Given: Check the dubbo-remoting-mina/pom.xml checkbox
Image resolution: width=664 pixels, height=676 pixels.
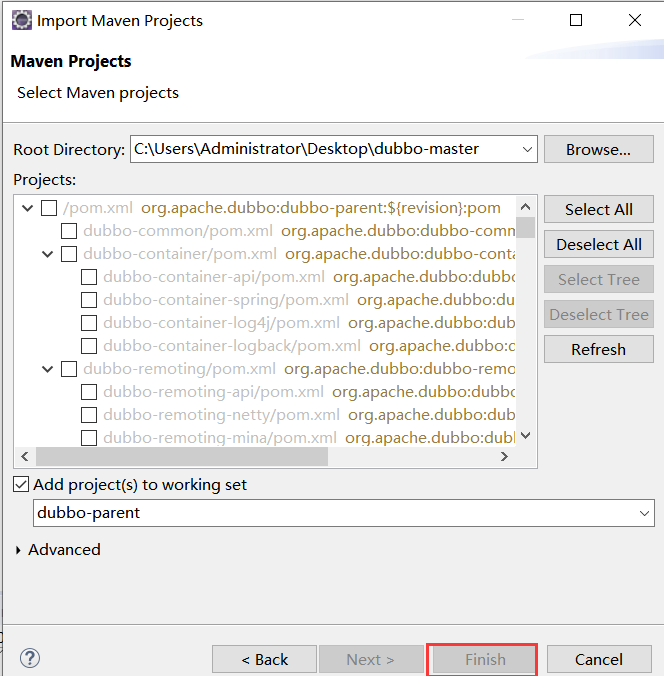Looking at the screenshot, I should click(89, 438).
